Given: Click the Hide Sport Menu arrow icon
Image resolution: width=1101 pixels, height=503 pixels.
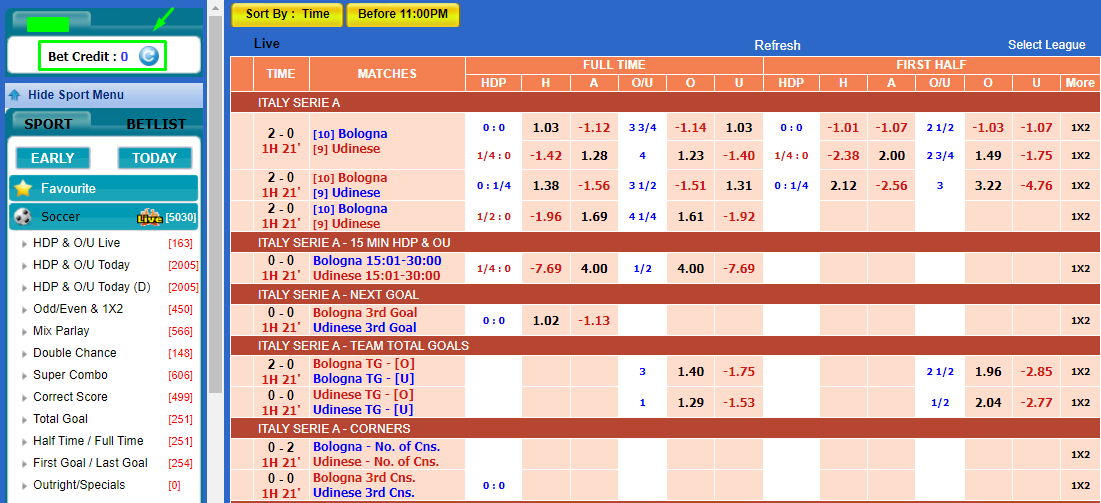Looking at the screenshot, I should coord(14,95).
